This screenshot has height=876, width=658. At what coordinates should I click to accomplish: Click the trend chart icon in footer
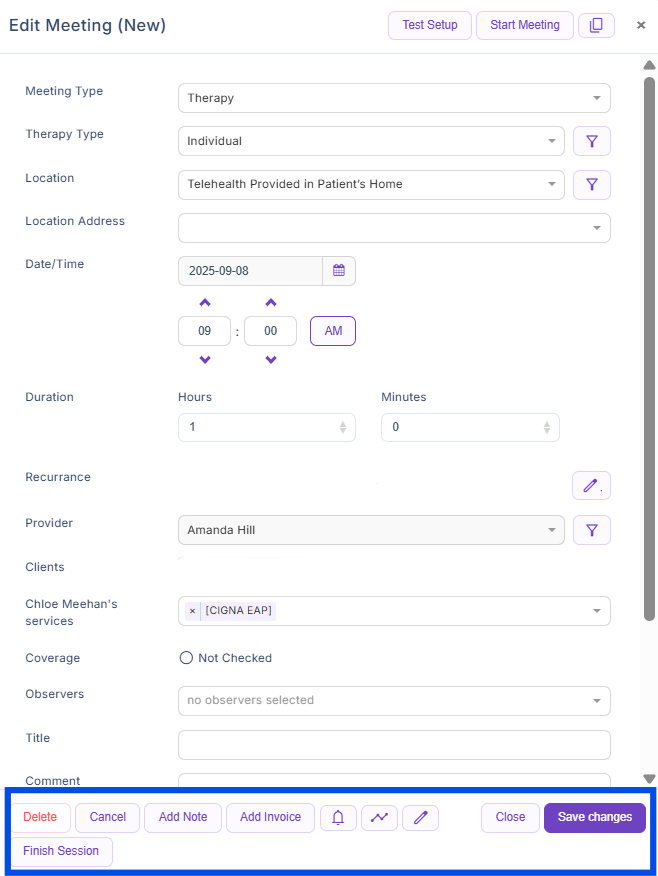[x=379, y=818]
